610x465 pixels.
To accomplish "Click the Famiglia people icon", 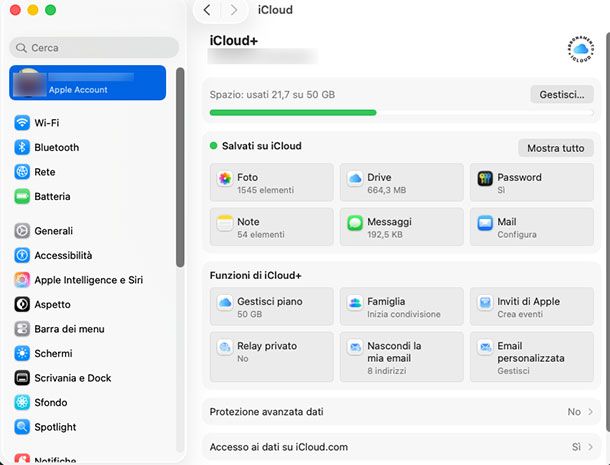I will [355, 303].
